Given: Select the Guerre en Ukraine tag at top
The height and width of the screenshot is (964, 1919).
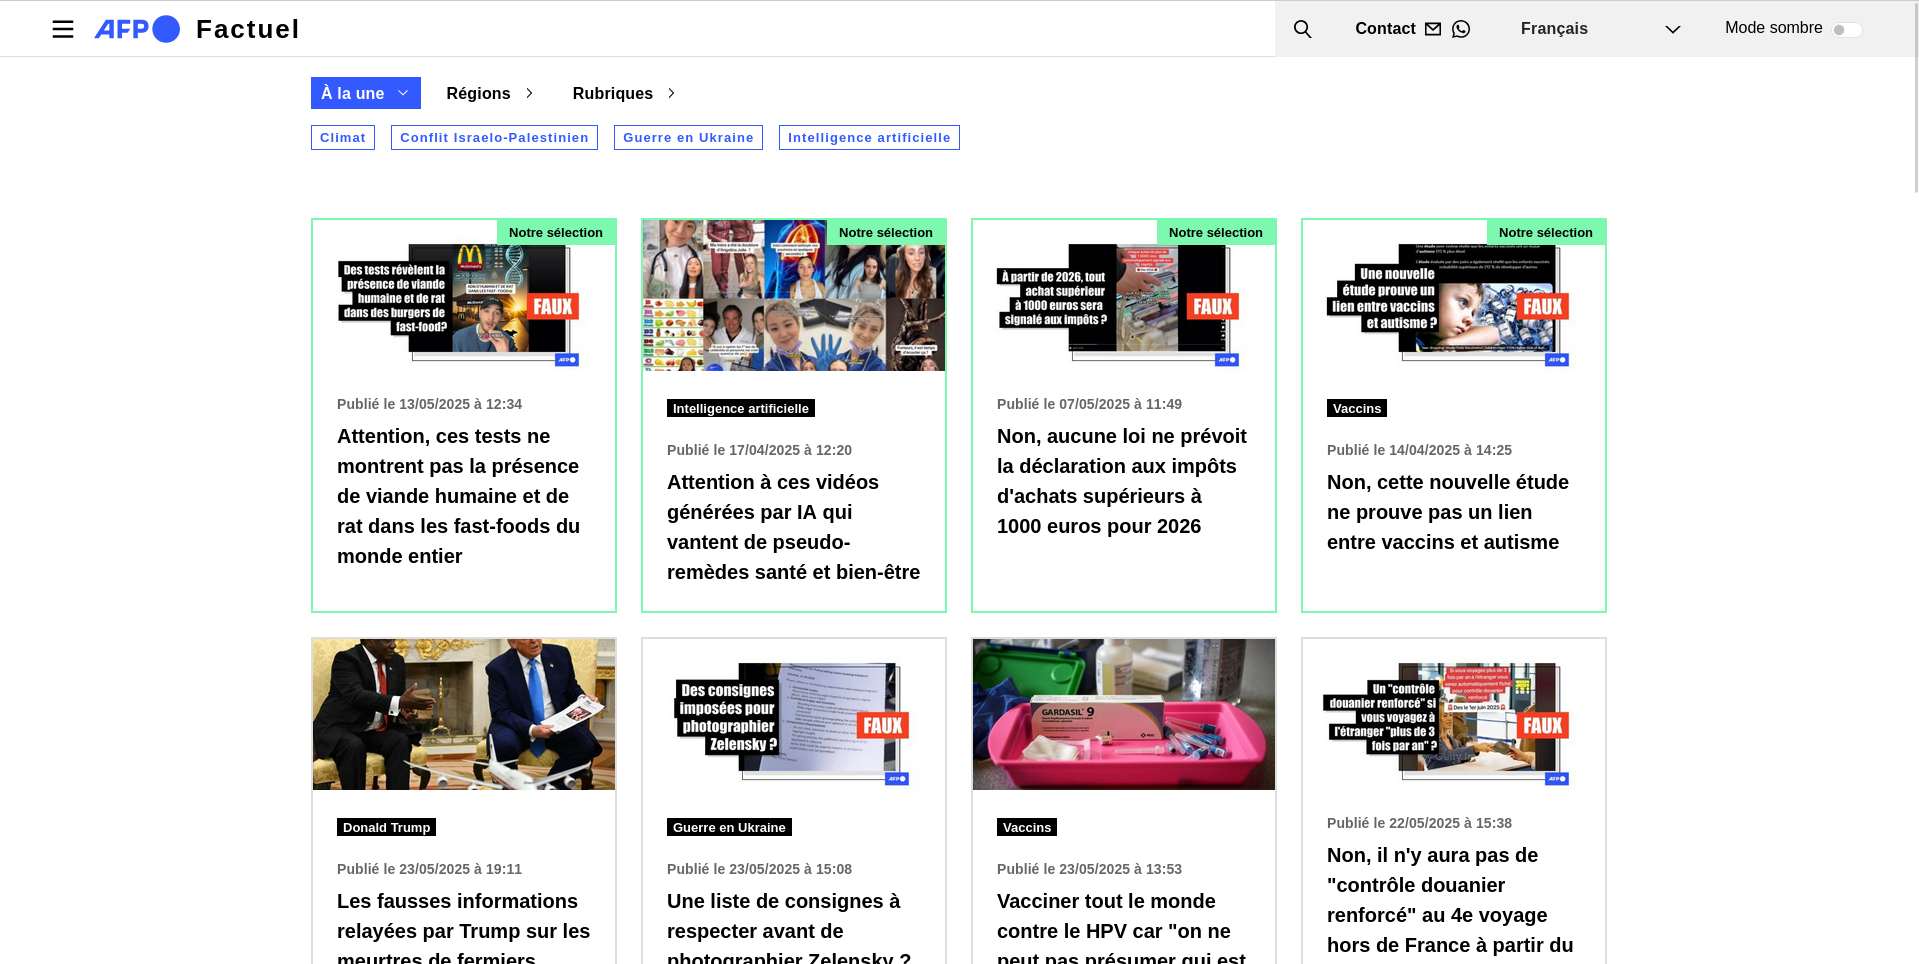Looking at the screenshot, I should [x=688, y=138].
